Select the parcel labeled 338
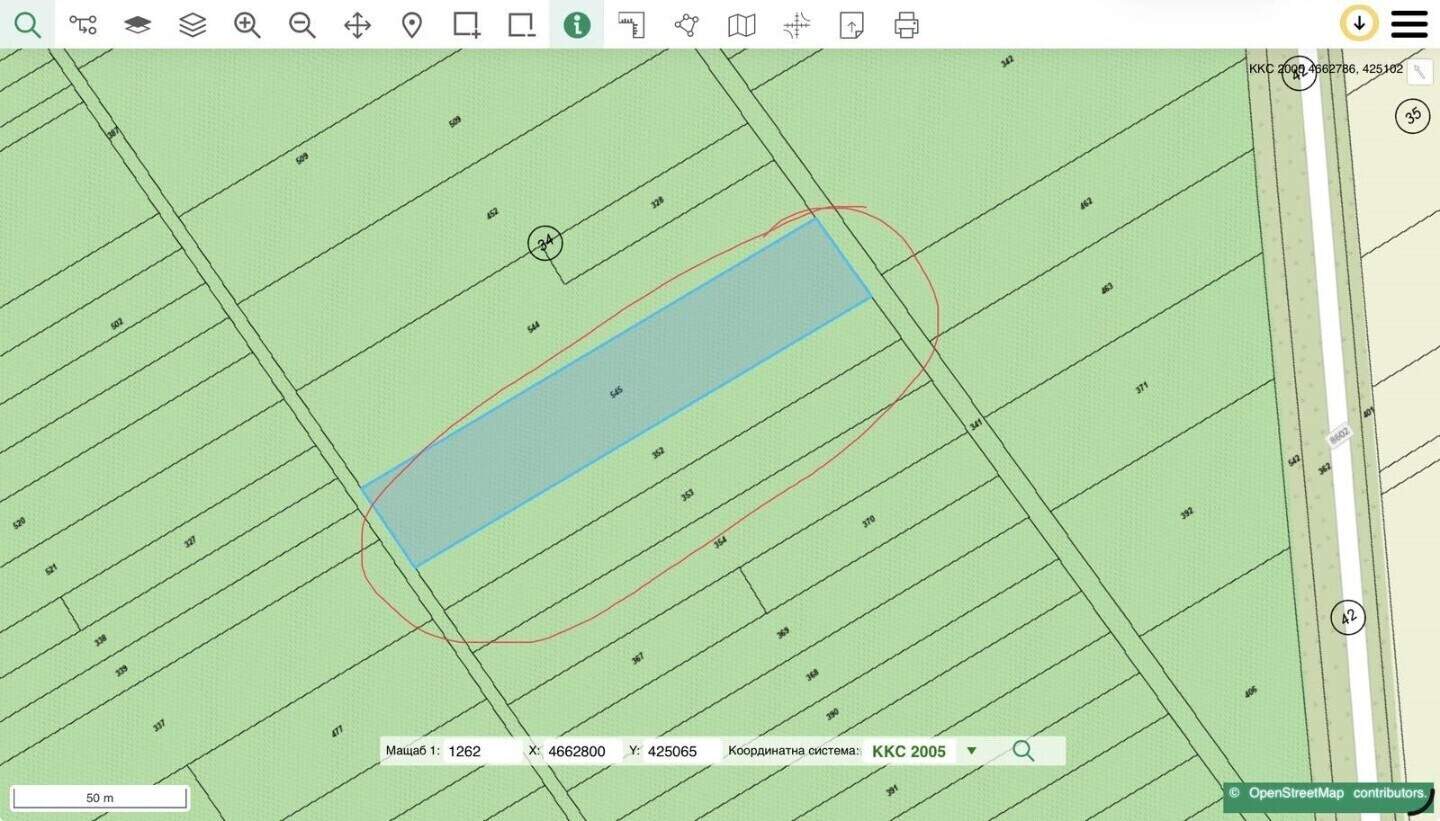The image size is (1440, 821). pos(100,639)
